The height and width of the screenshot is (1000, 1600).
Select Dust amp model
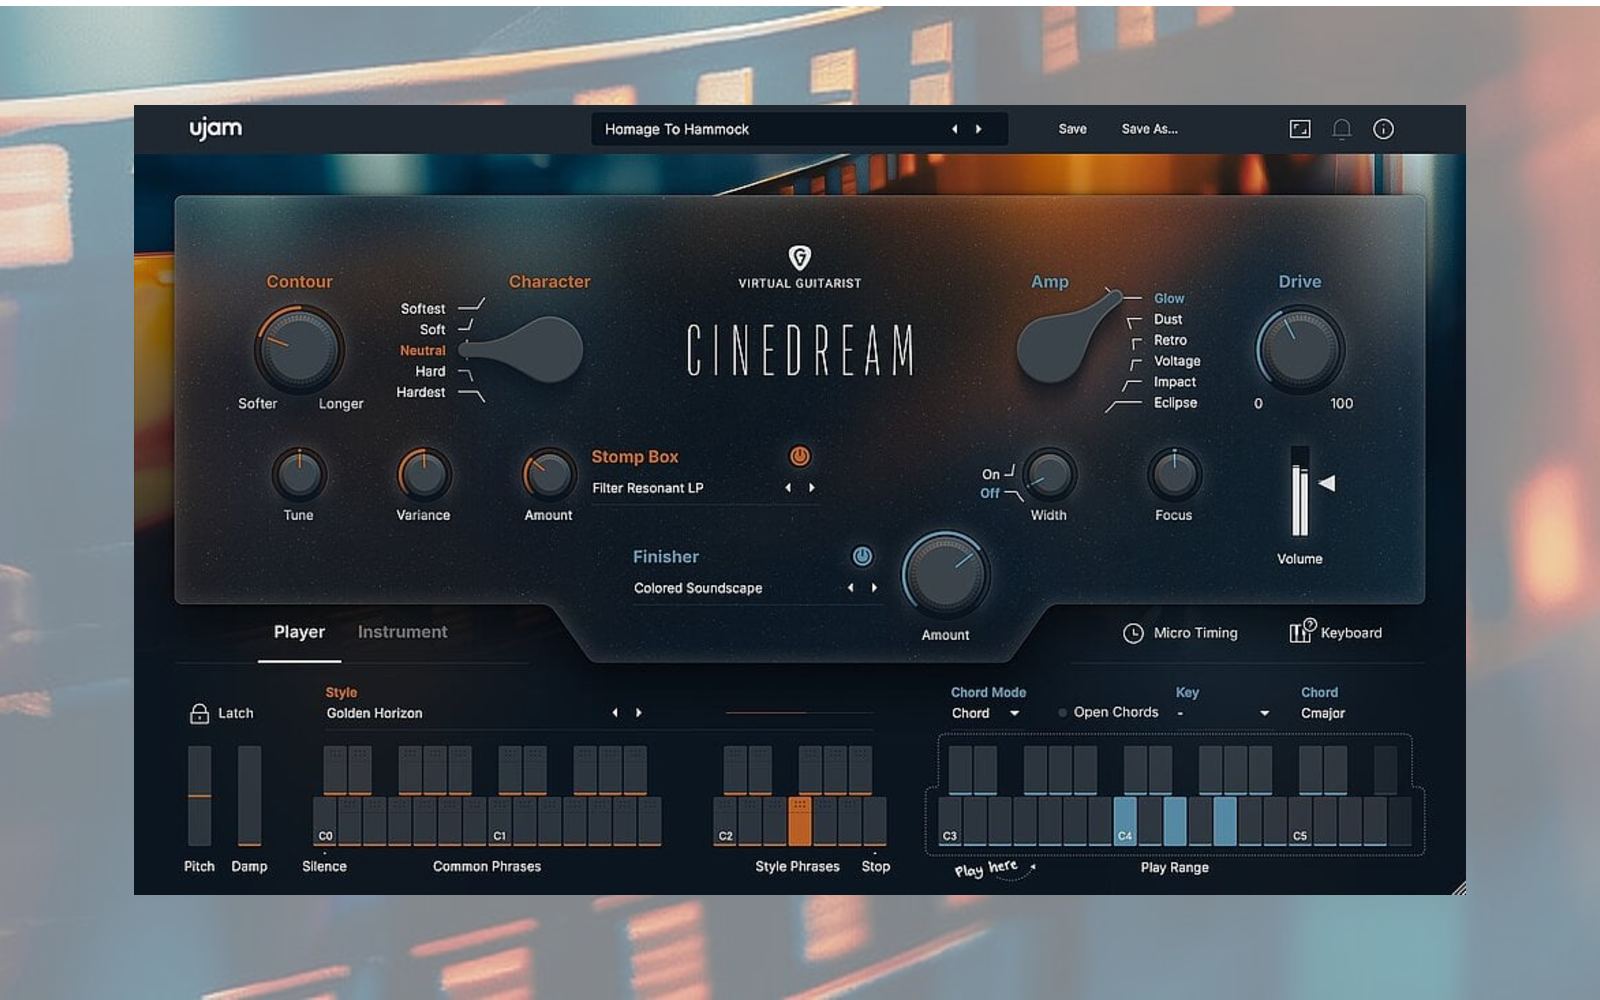(1168, 319)
